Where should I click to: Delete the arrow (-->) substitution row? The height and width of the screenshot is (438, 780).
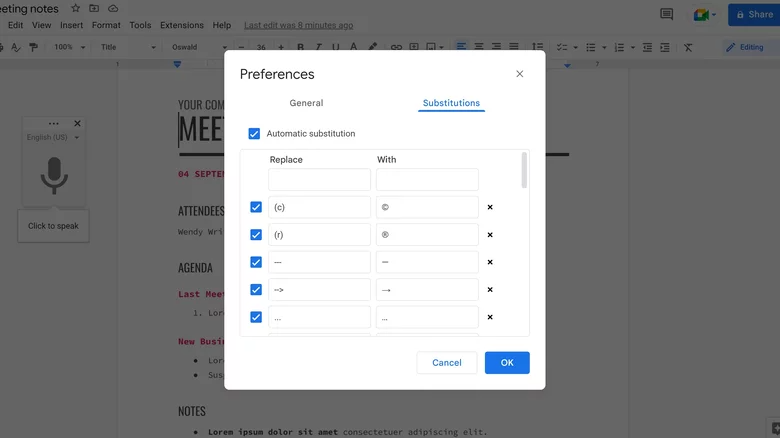click(x=490, y=290)
